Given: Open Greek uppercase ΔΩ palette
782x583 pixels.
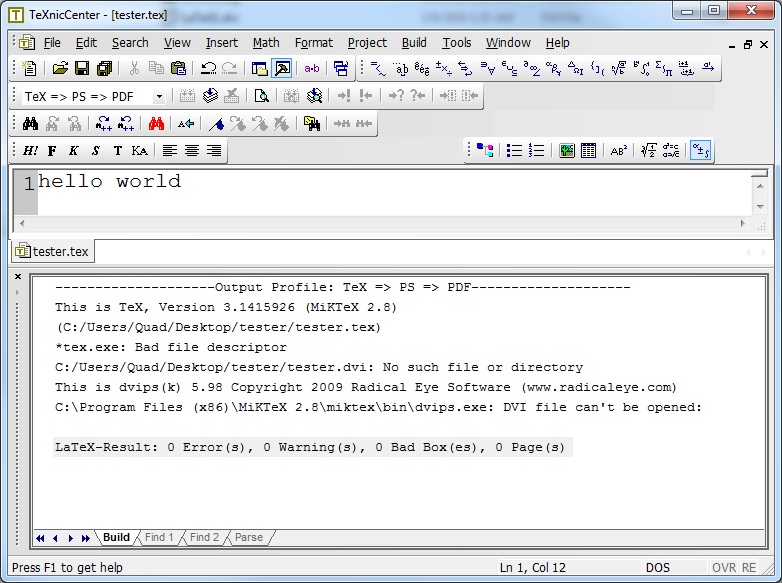Looking at the screenshot, I should [576, 68].
